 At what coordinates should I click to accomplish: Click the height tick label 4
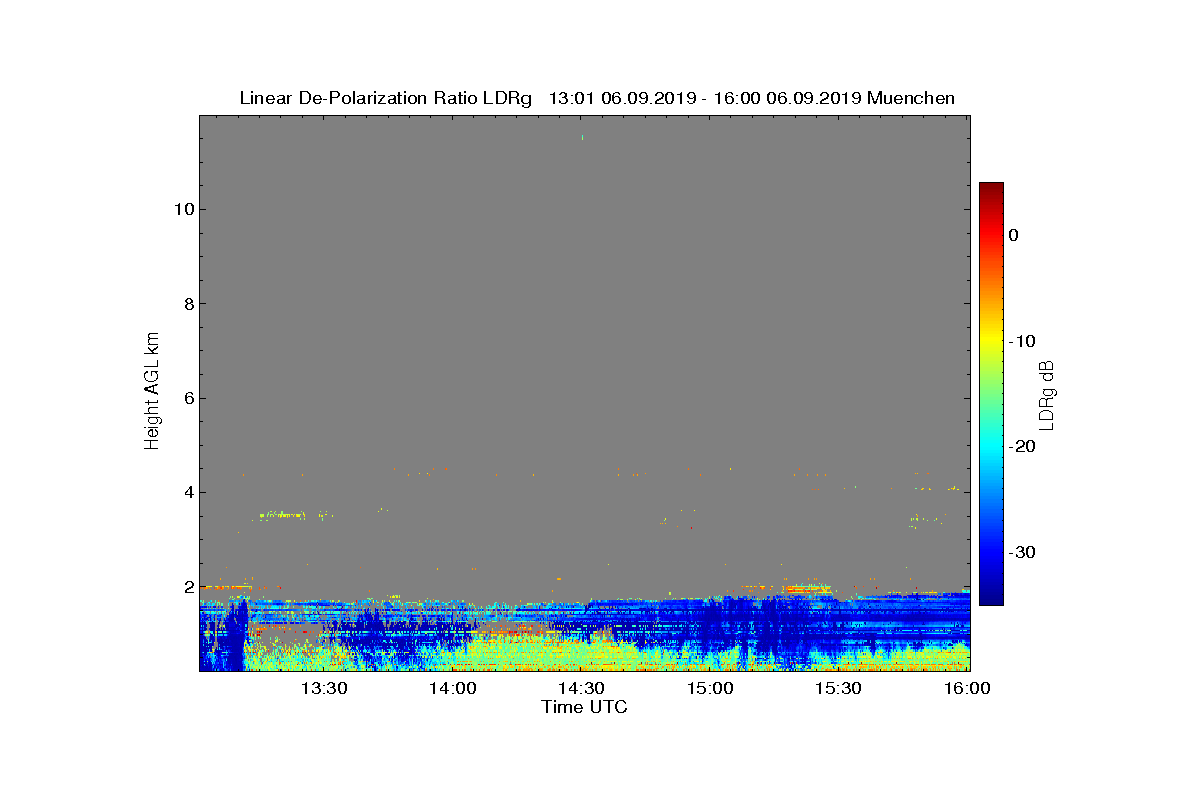[187, 492]
